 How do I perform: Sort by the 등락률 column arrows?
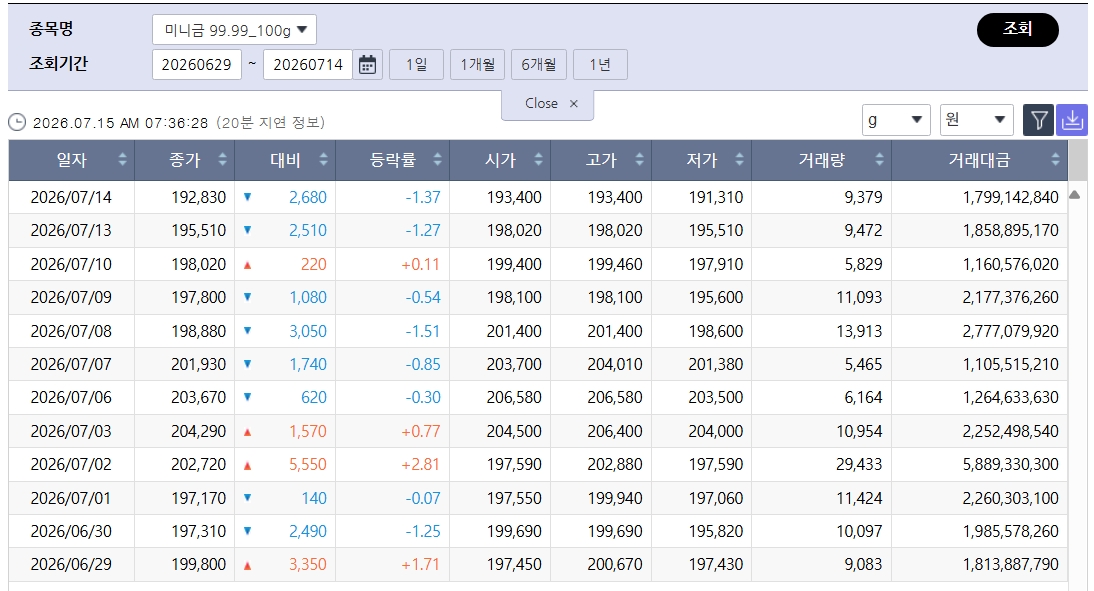(437, 160)
